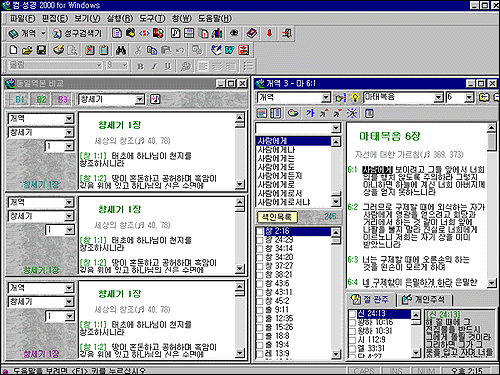Click the clipboard with red X icon
Screen dimensions: 500x375
tap(89, 50)
